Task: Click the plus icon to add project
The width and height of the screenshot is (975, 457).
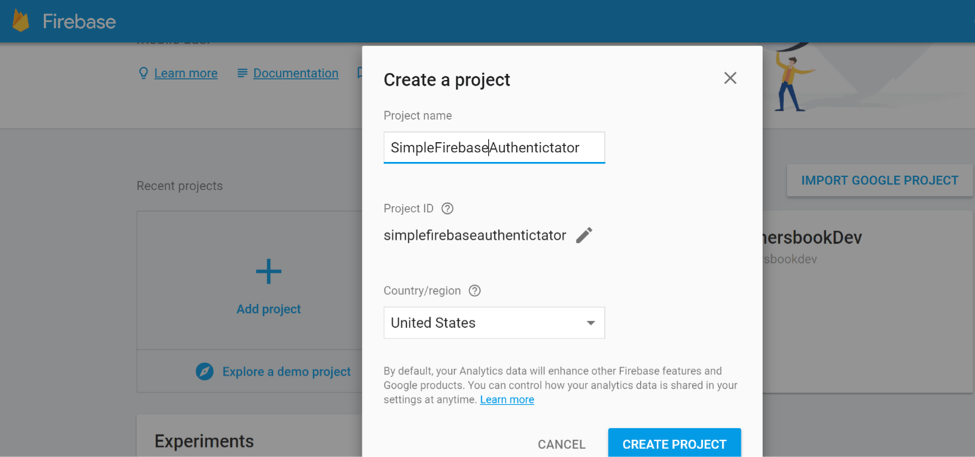Action: (x=268, y=271)
